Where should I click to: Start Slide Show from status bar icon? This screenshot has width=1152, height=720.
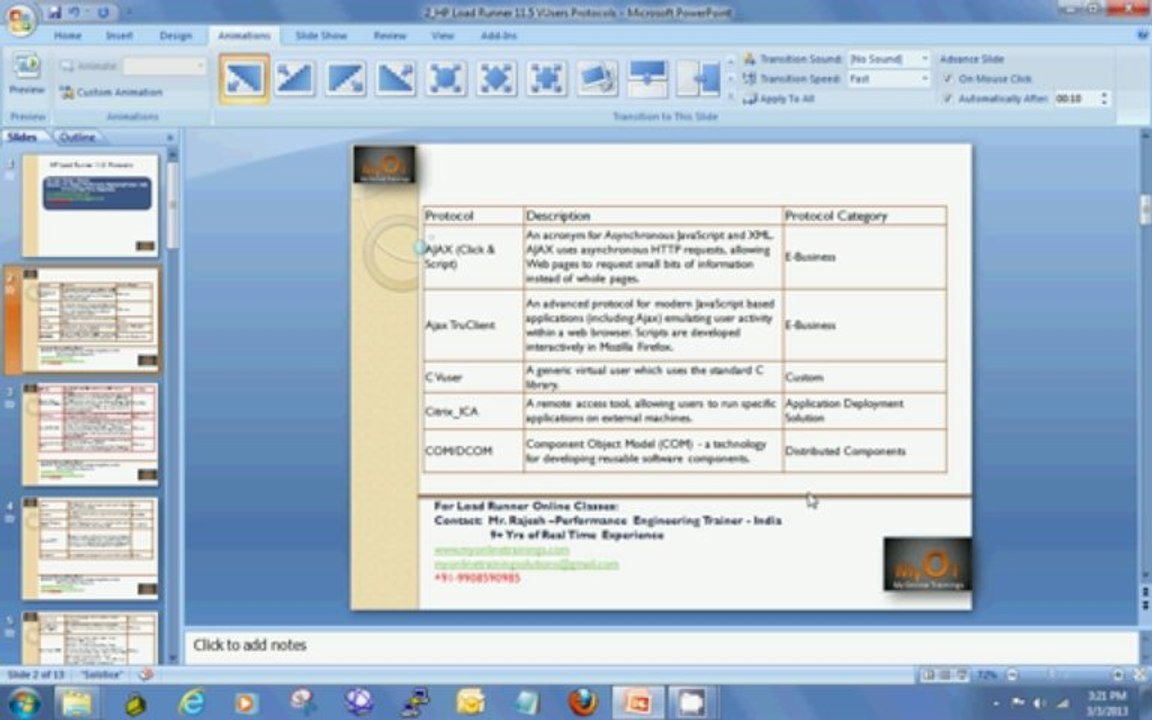tap(962, 674)
